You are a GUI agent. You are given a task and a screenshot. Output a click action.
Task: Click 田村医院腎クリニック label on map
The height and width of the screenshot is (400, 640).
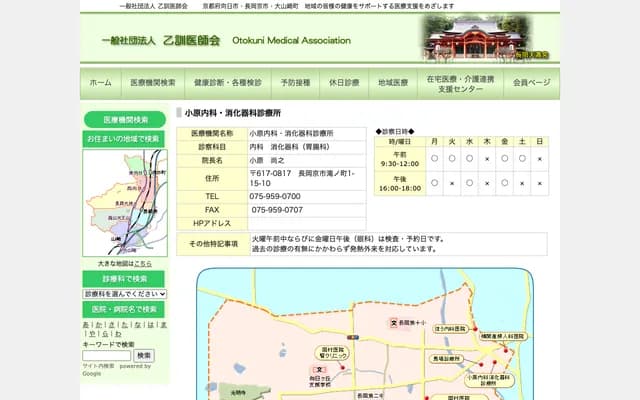pyautogui.click(x=333, y=354)
